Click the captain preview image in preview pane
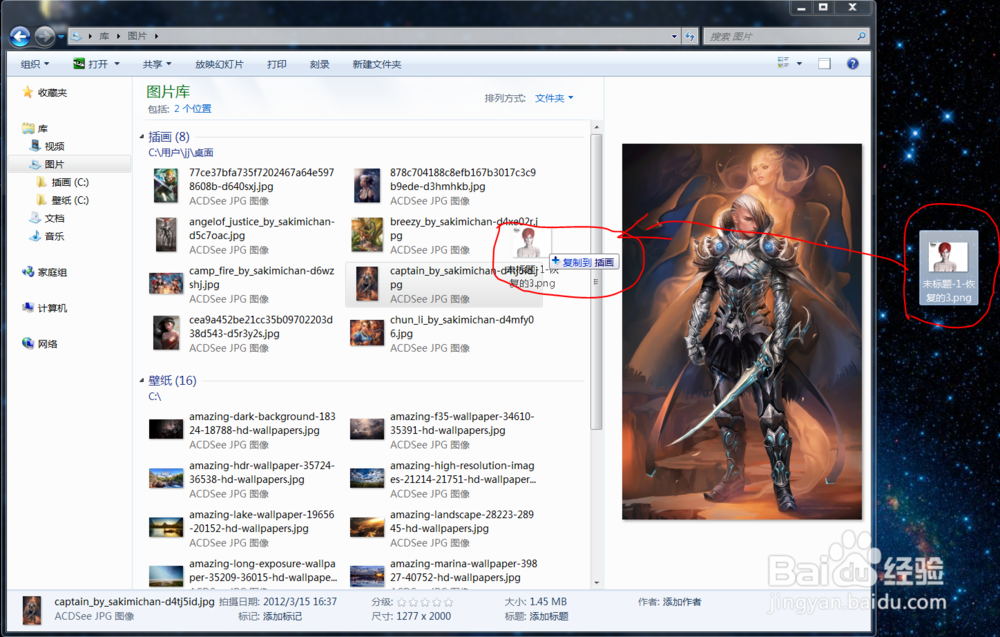Viewport: 1000px width, 637px height. [x=742, y=332]
